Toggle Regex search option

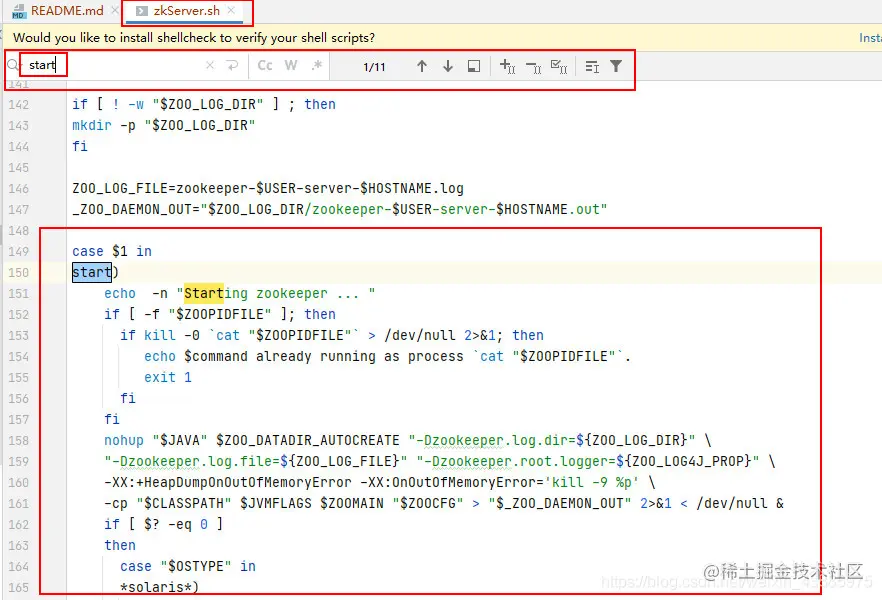[317, 66]
